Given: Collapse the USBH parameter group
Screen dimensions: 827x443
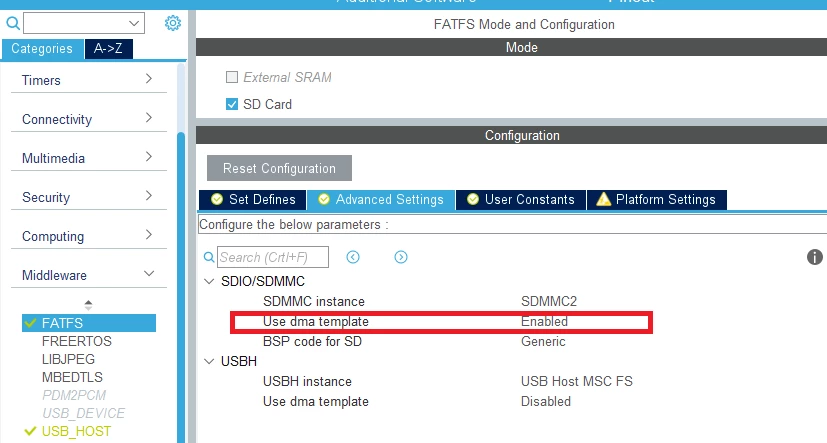Looking at the screenshot, I should [209, 361].
